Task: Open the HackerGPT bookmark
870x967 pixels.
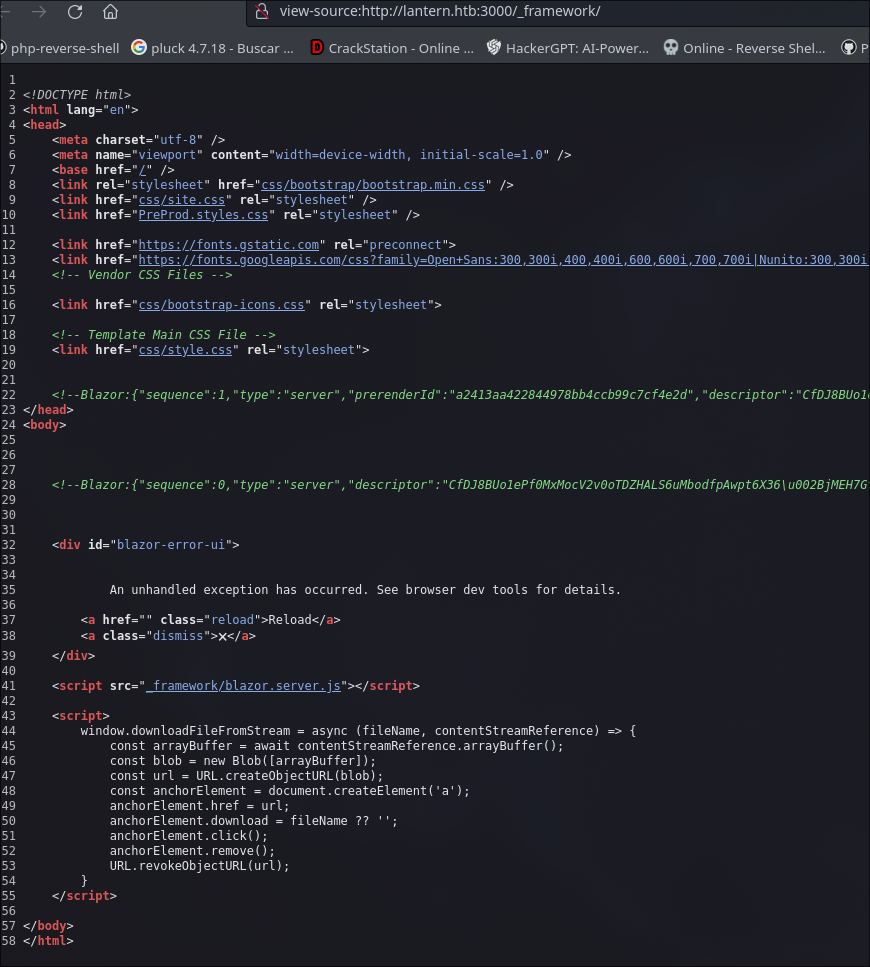Action: (568, 48)
